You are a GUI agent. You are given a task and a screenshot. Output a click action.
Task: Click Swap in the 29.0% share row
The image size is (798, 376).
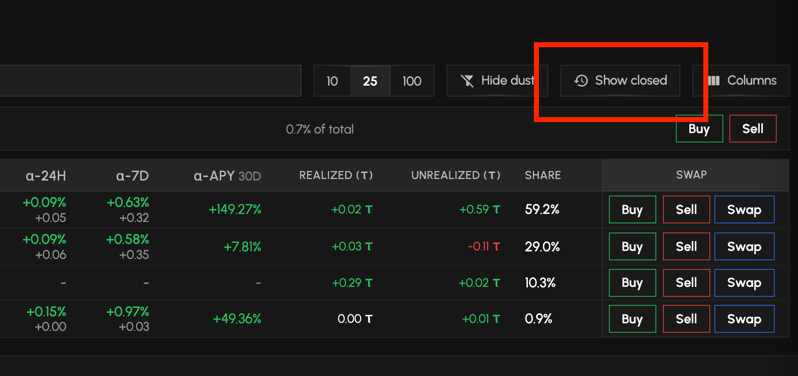[744, 247]
